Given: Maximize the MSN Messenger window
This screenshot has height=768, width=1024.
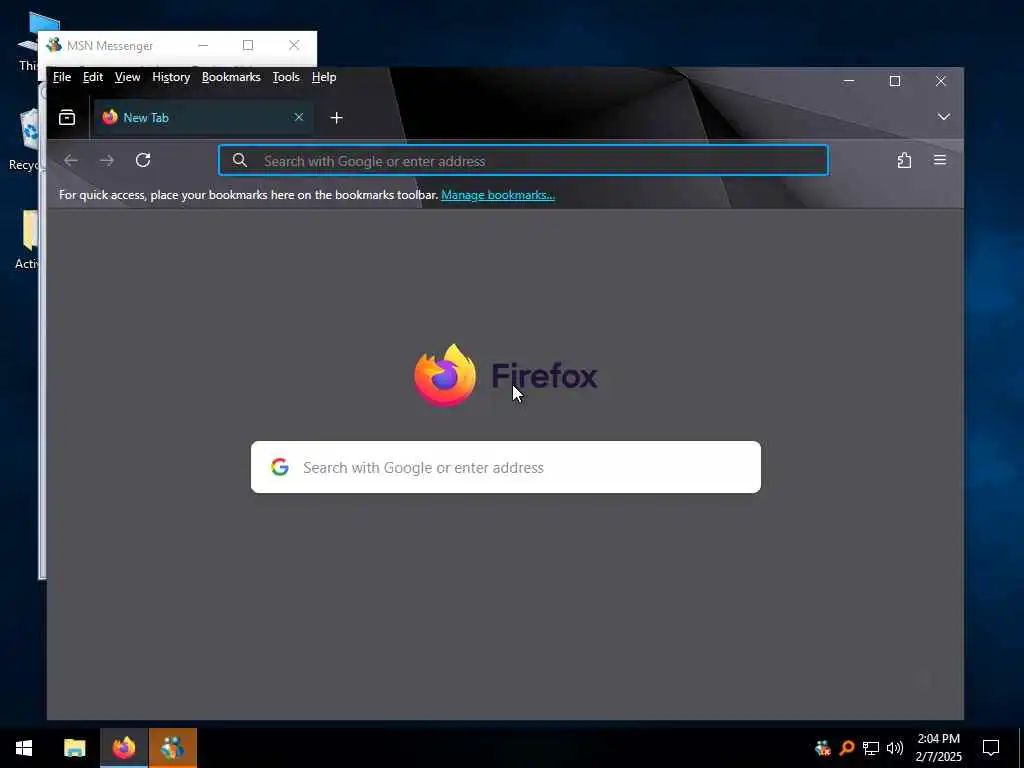Looking at the screenshot, I should 248,45.
